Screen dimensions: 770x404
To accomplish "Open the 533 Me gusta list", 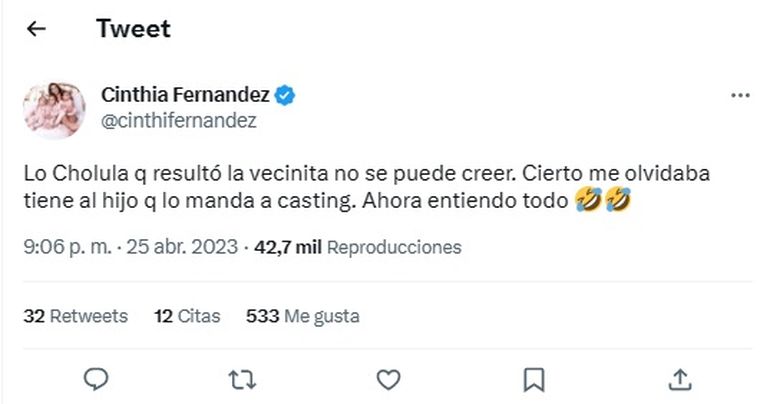I will tap(302, 316).
